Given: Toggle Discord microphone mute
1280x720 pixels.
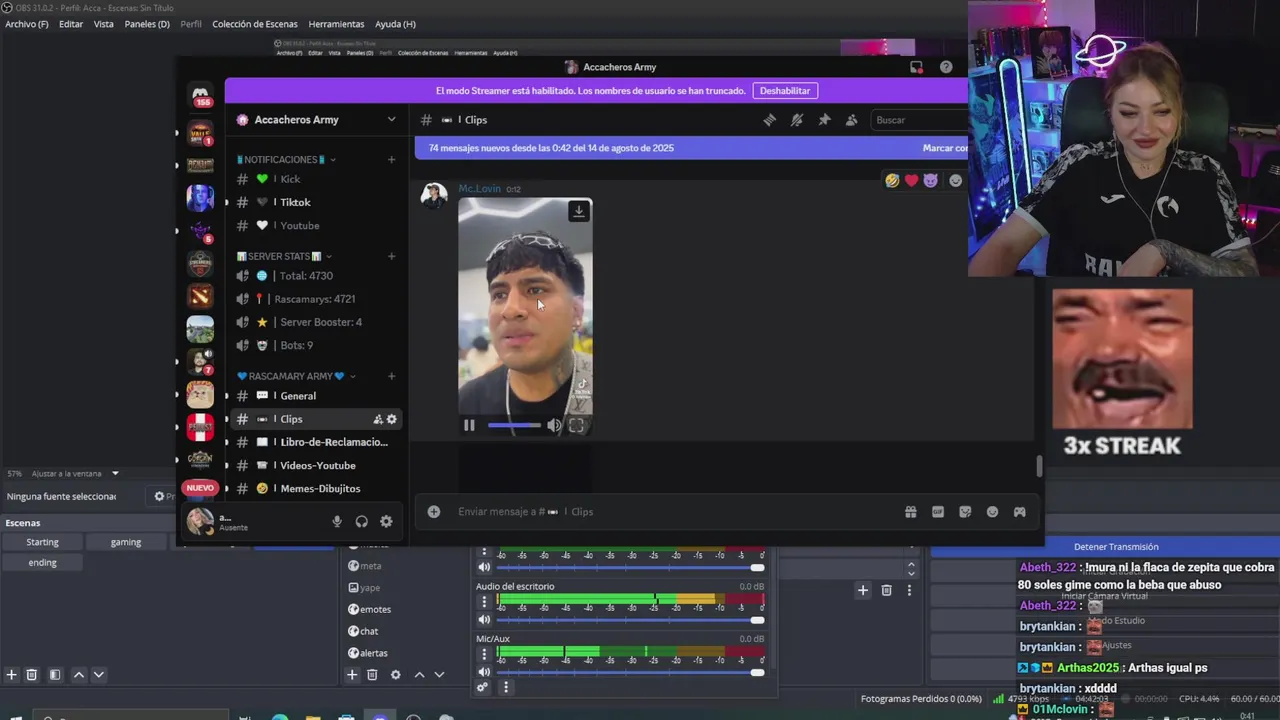Looking at the screenshot, I should [x=337, y=521].
